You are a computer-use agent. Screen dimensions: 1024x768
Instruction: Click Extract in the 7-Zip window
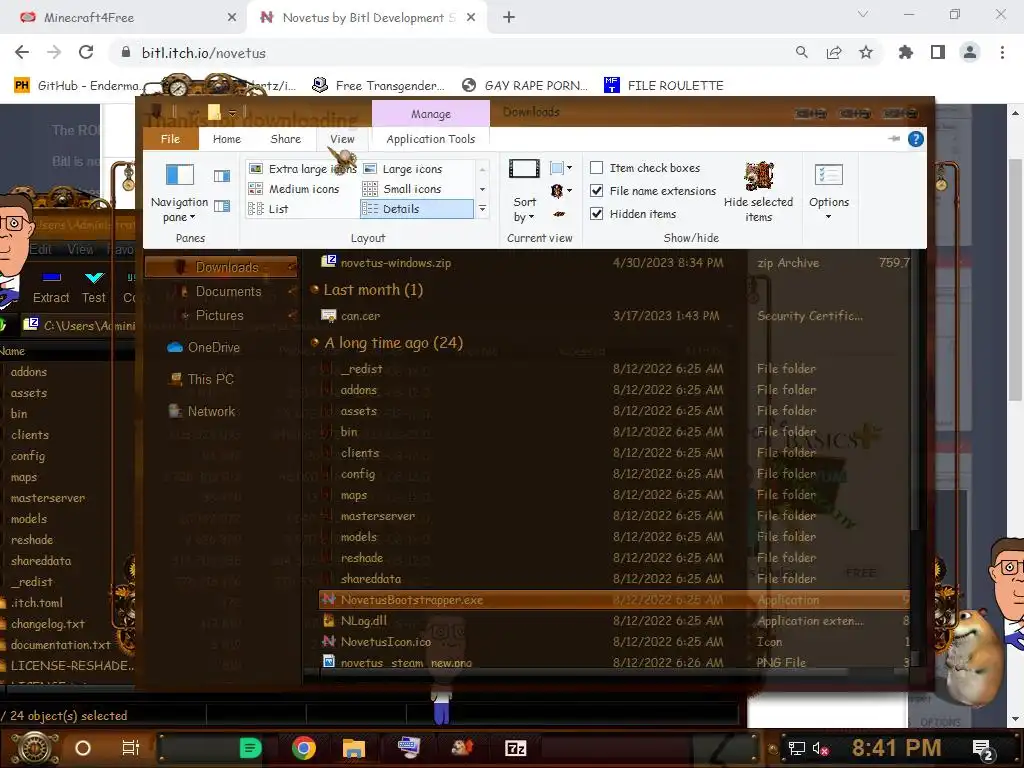[x=51, y=287]
